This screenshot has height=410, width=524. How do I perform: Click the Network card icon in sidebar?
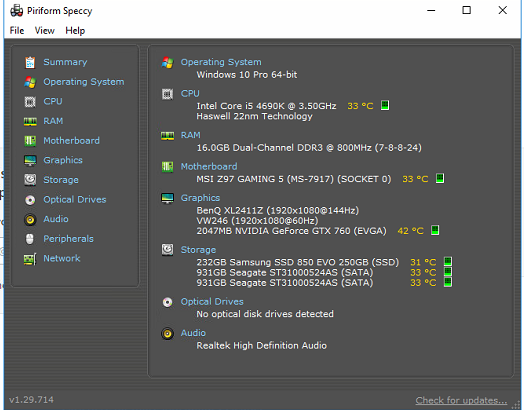[x=30, y=259]
